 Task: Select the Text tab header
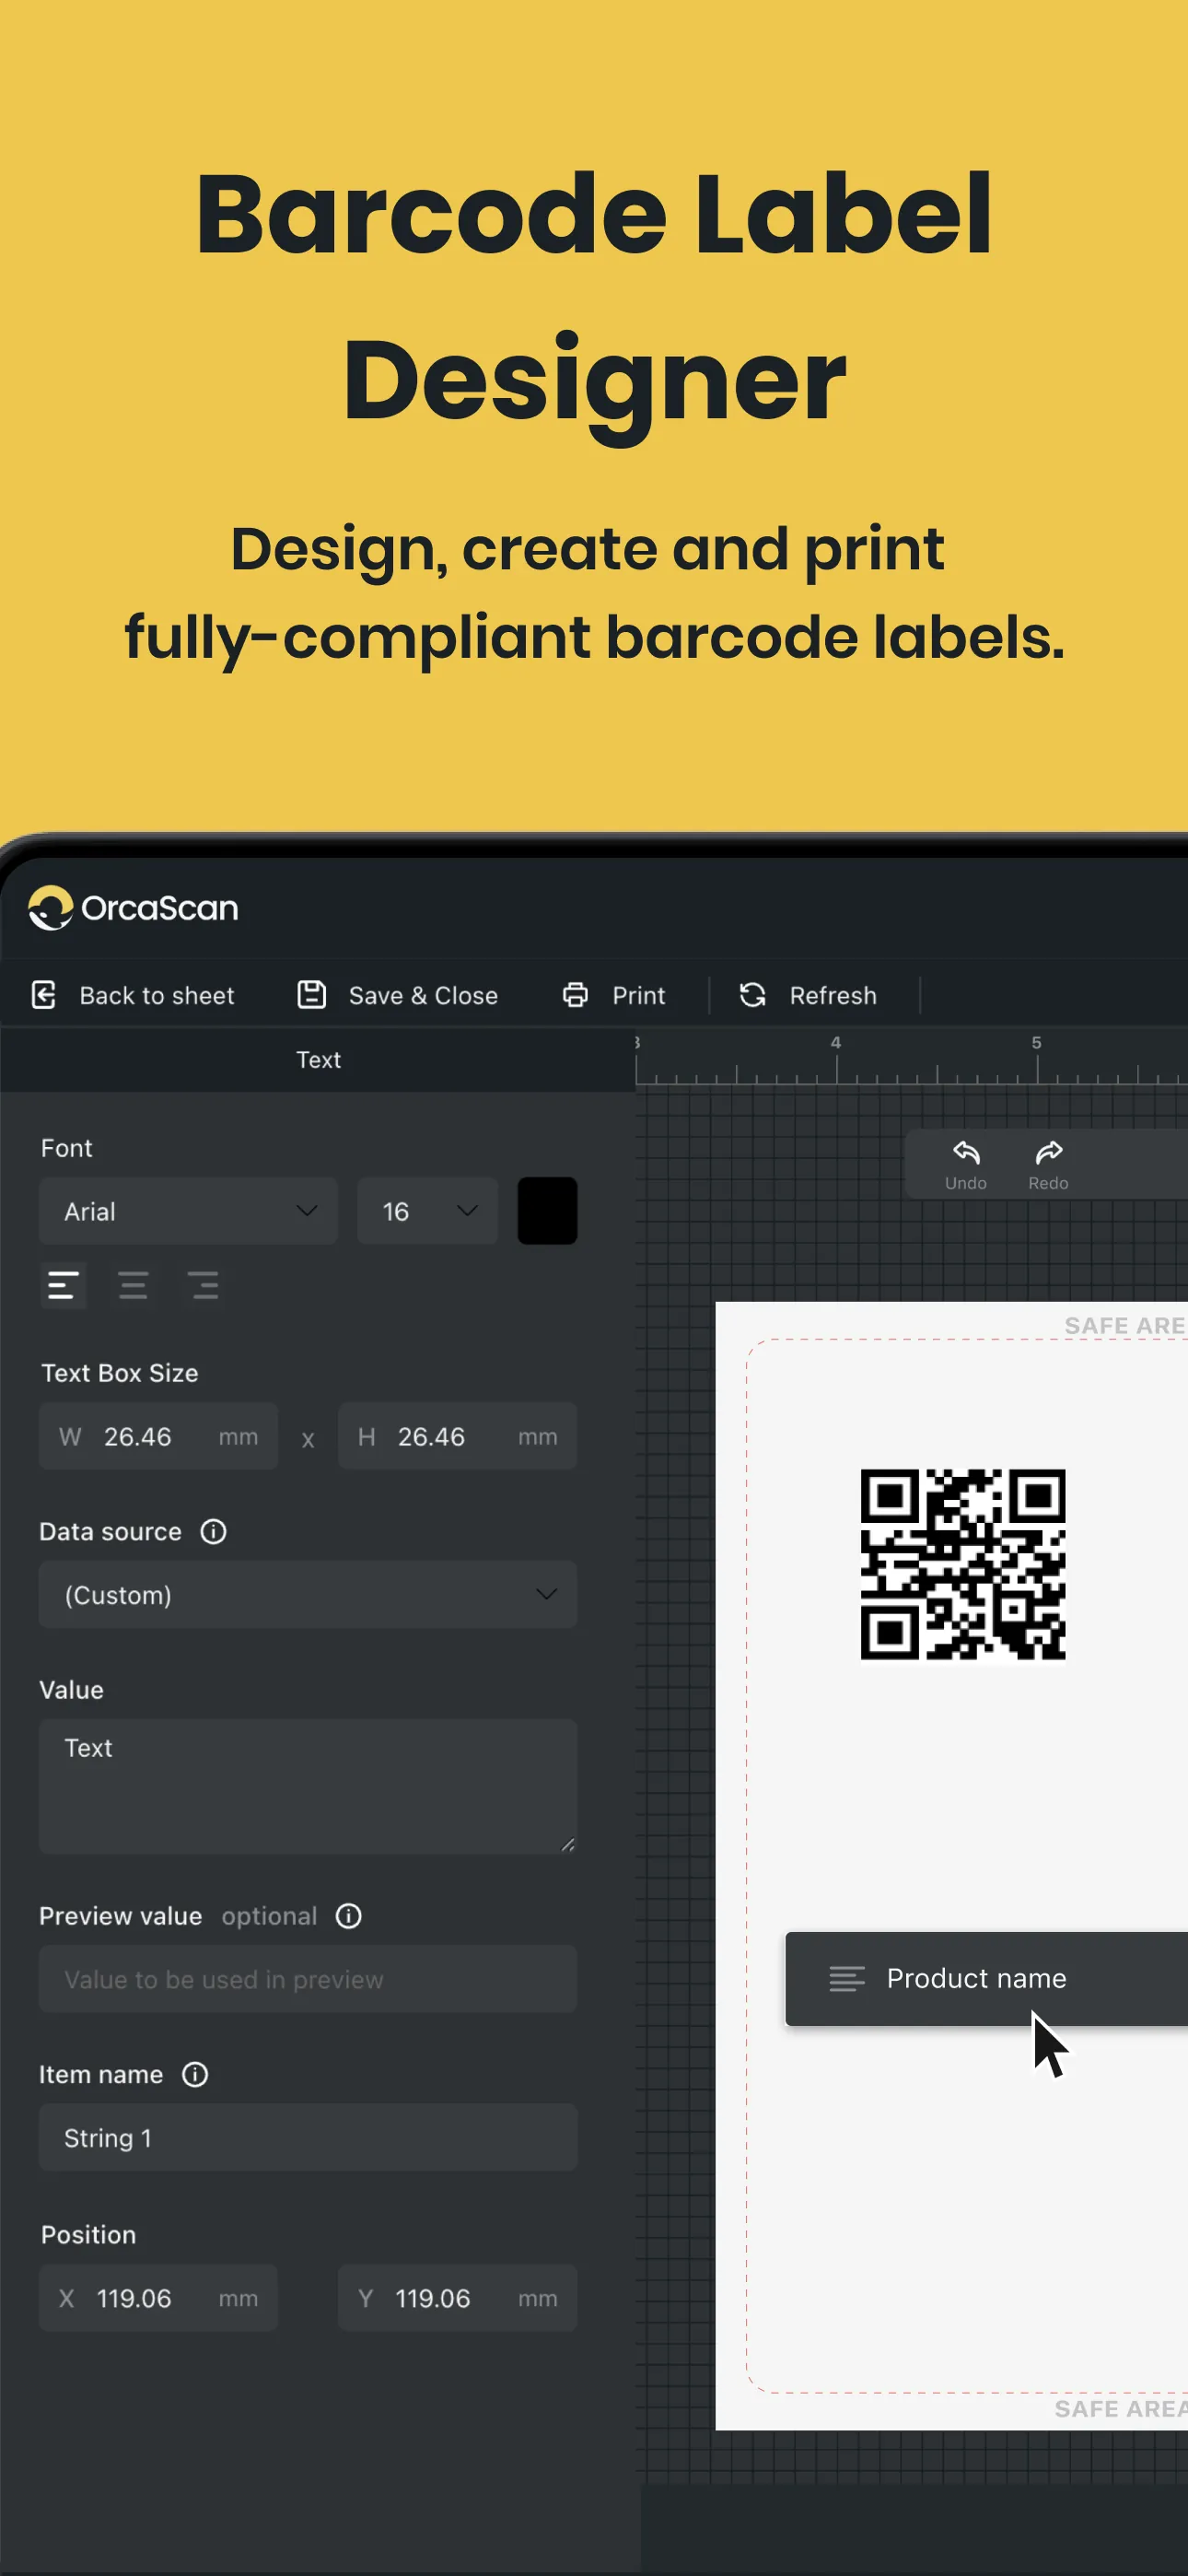click(318, 1060)
